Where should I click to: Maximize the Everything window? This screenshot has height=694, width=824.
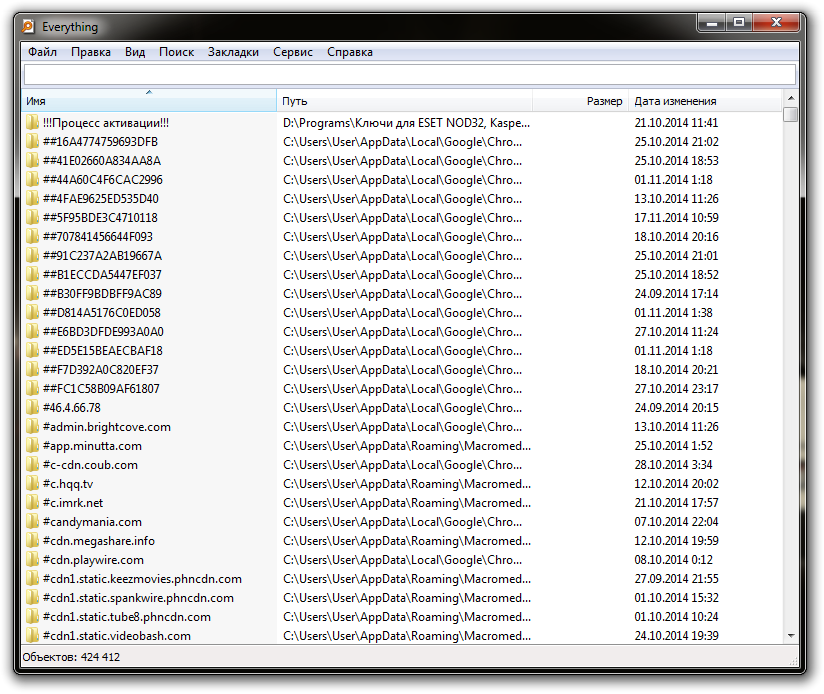[x=739, y=22]
